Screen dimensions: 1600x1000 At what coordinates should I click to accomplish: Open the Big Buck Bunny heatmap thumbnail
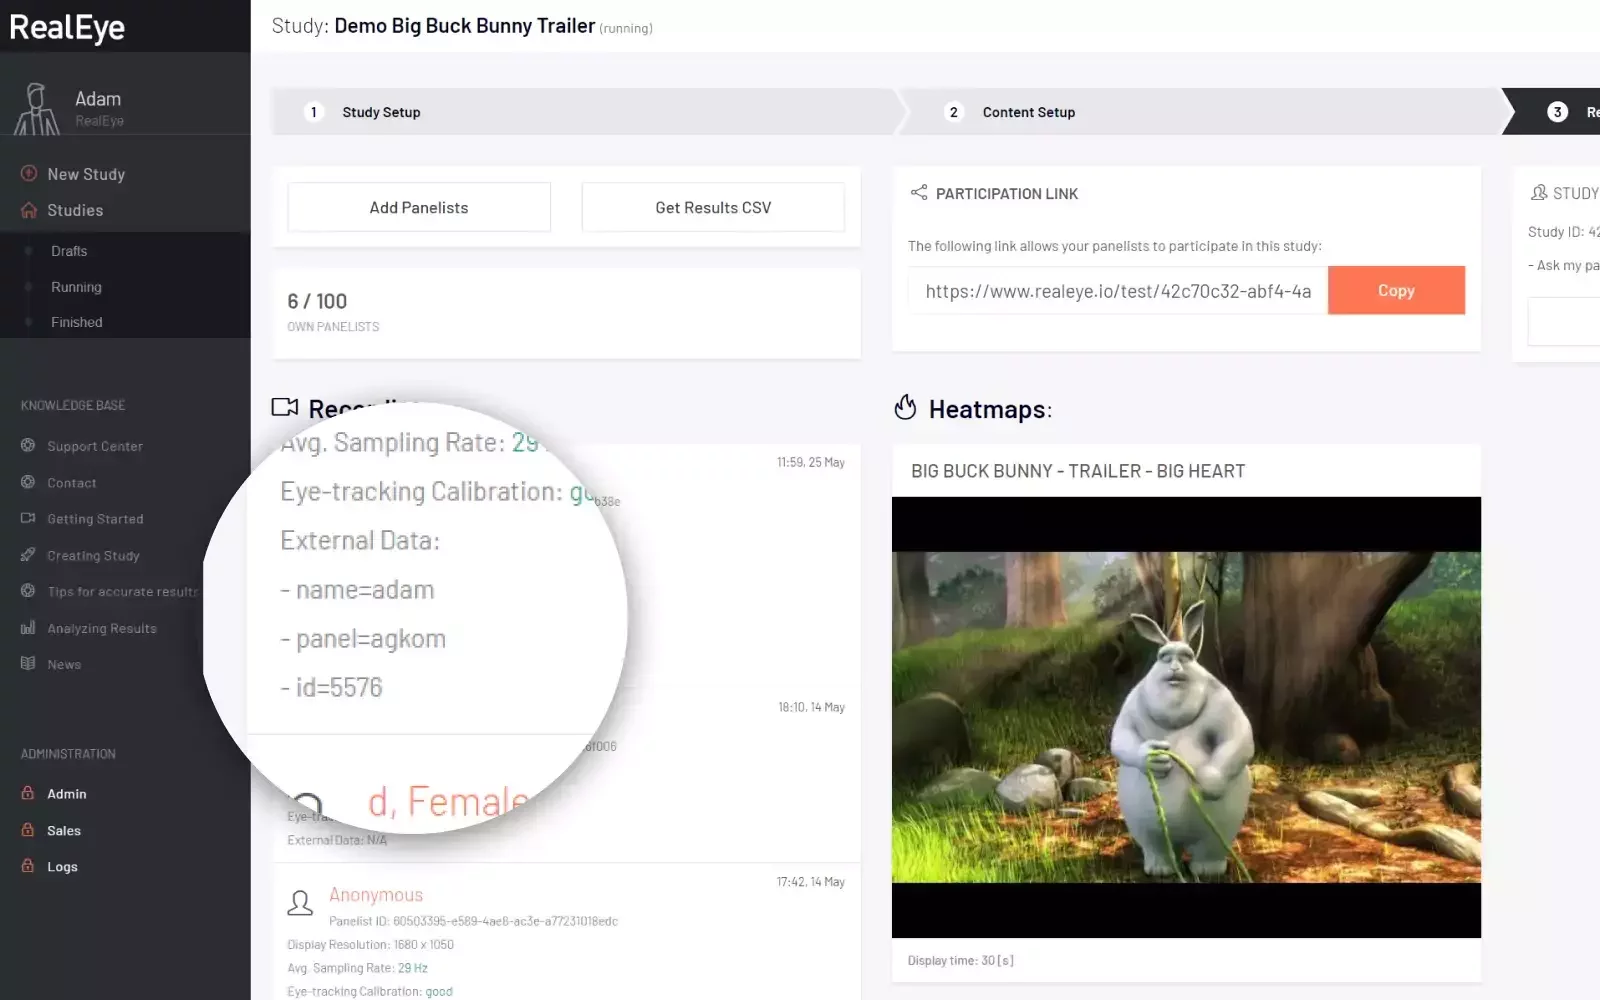pyautogui.click(x=1186, y=717)
